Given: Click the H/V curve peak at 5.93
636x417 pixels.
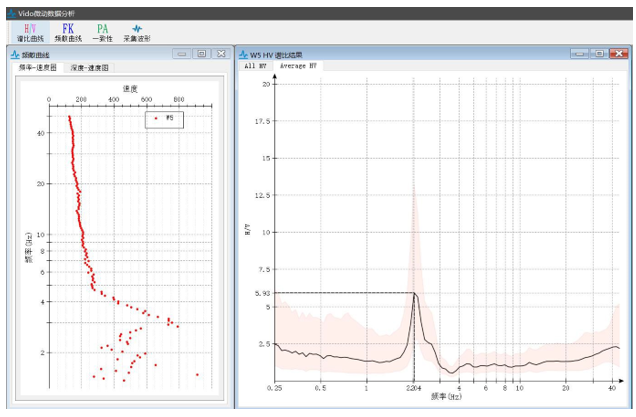Looking at the screenshot, I should (x=414, y=293).
